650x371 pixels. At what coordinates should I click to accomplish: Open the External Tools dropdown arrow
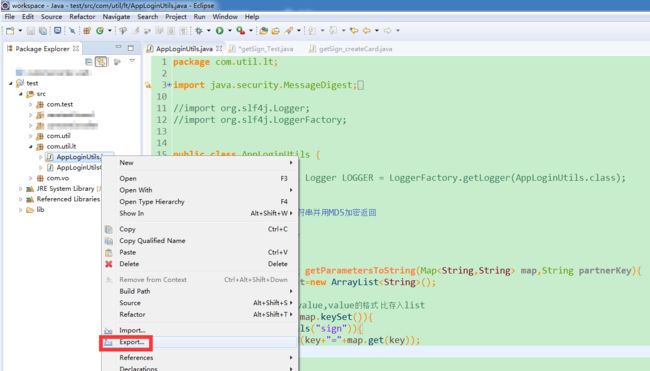tap(251, 31)
